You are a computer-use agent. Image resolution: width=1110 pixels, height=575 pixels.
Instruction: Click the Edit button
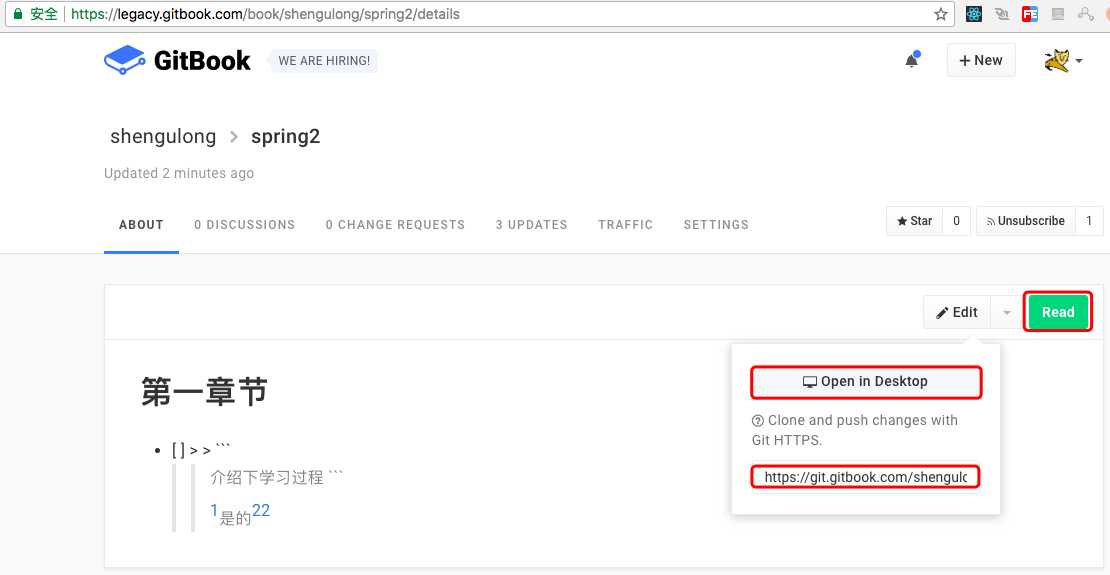pyautogui.click(x=957, y=312)
